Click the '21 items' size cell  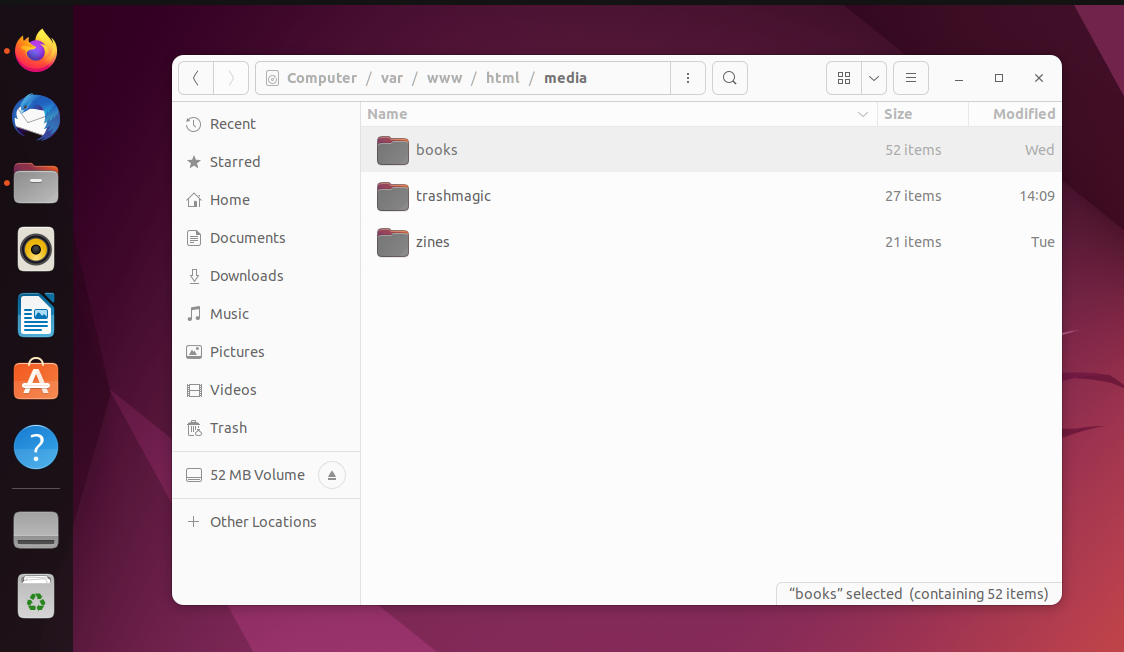pyautogui.click(x=913, y=242)
